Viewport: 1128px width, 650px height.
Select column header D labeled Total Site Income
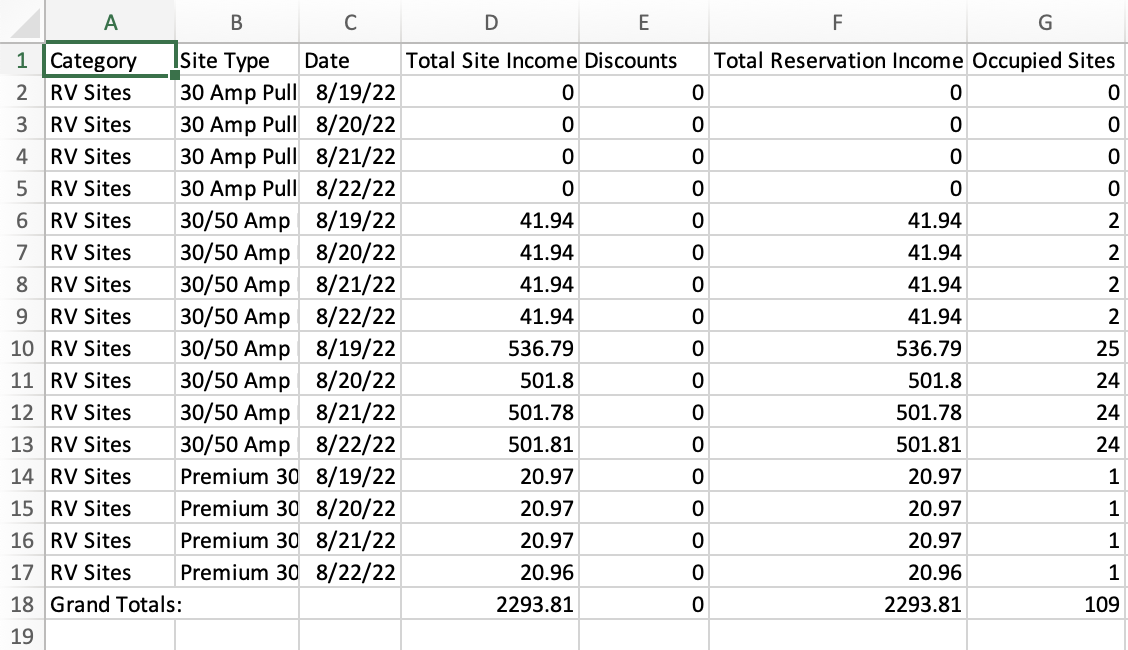(490, 22)
